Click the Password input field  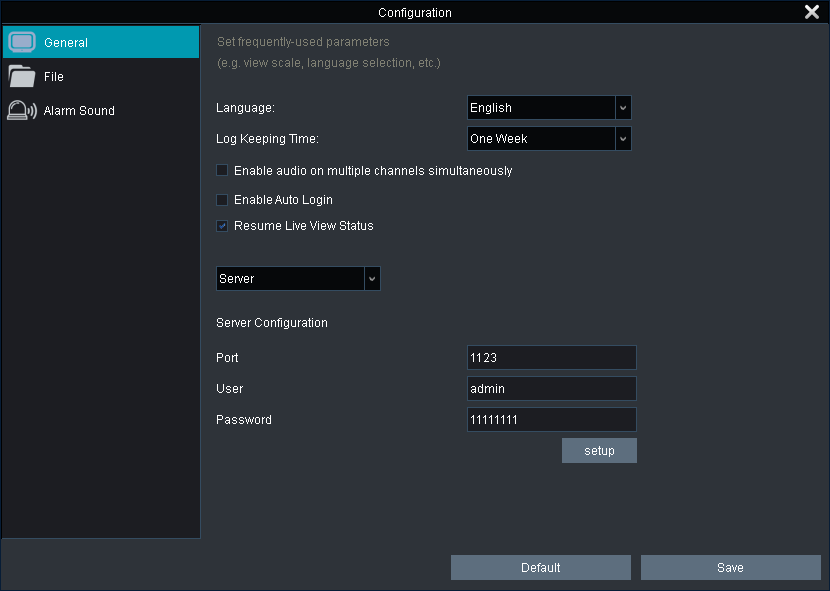point(551,420)
